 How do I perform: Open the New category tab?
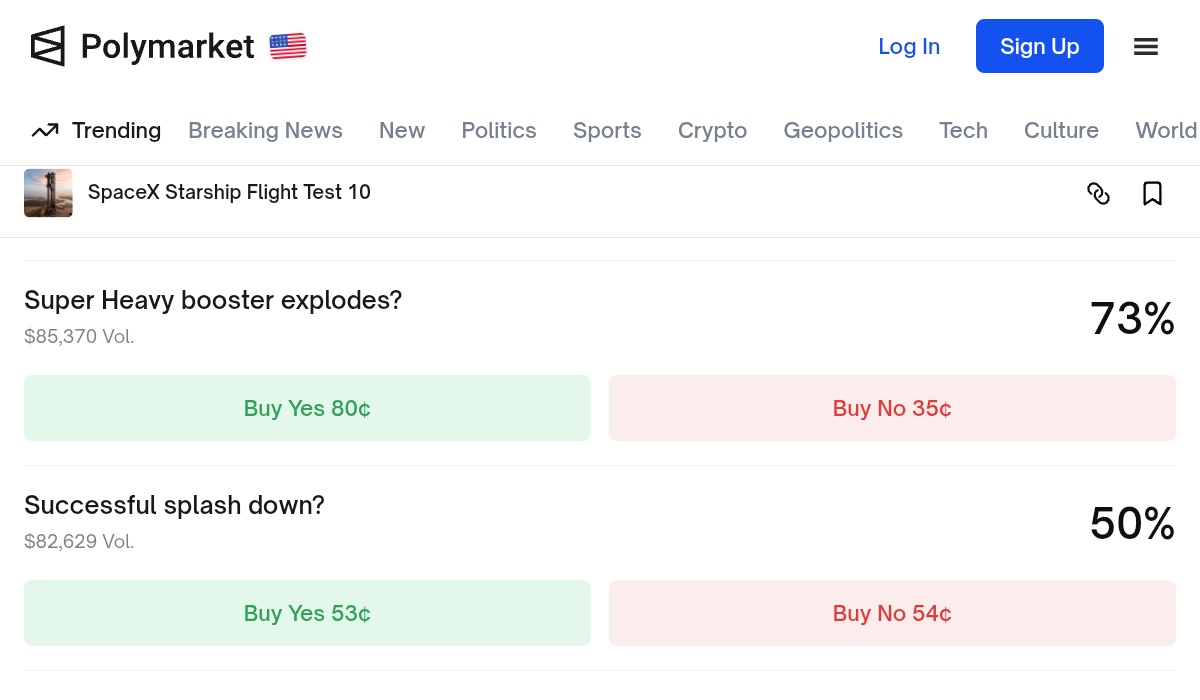pyautogui.click(x=402, y=131)
